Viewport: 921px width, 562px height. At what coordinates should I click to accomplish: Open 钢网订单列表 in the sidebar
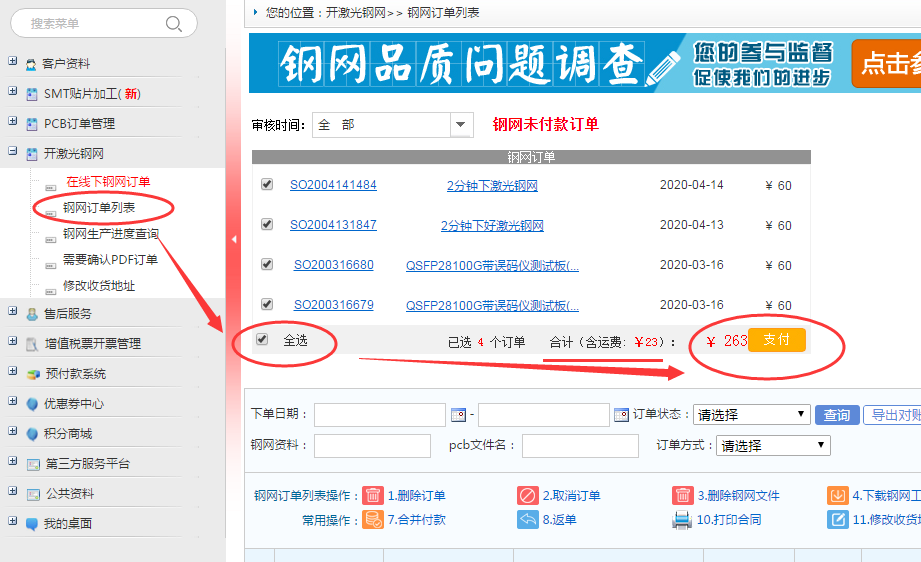click(99, 208)
